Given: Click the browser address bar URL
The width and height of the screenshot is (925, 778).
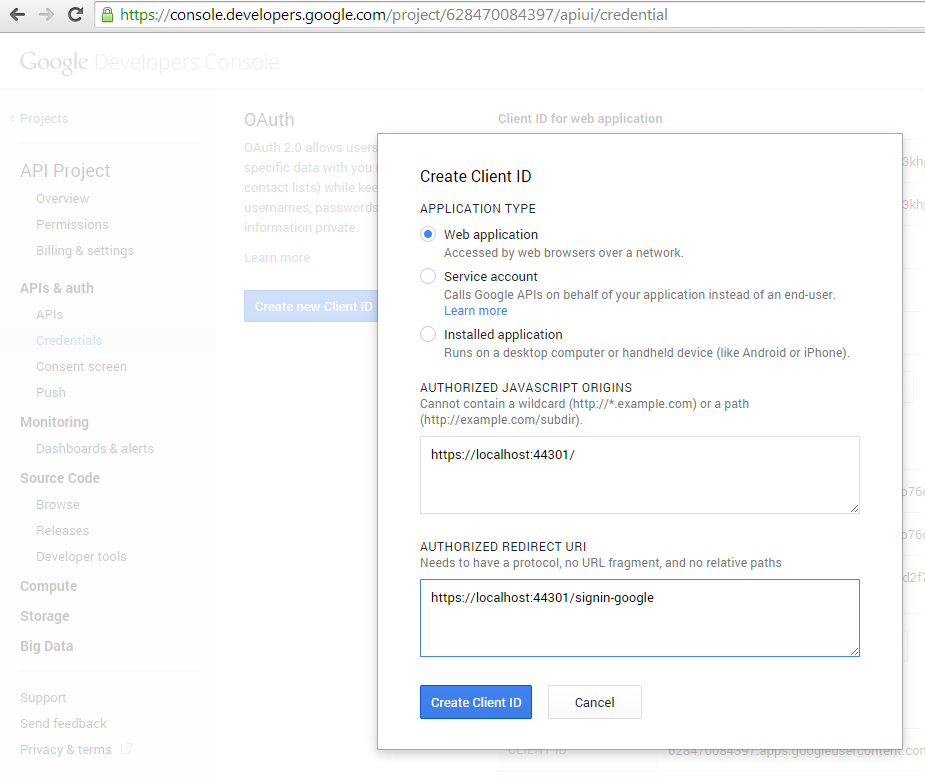Looking at the screenshot, I should 394,15.
